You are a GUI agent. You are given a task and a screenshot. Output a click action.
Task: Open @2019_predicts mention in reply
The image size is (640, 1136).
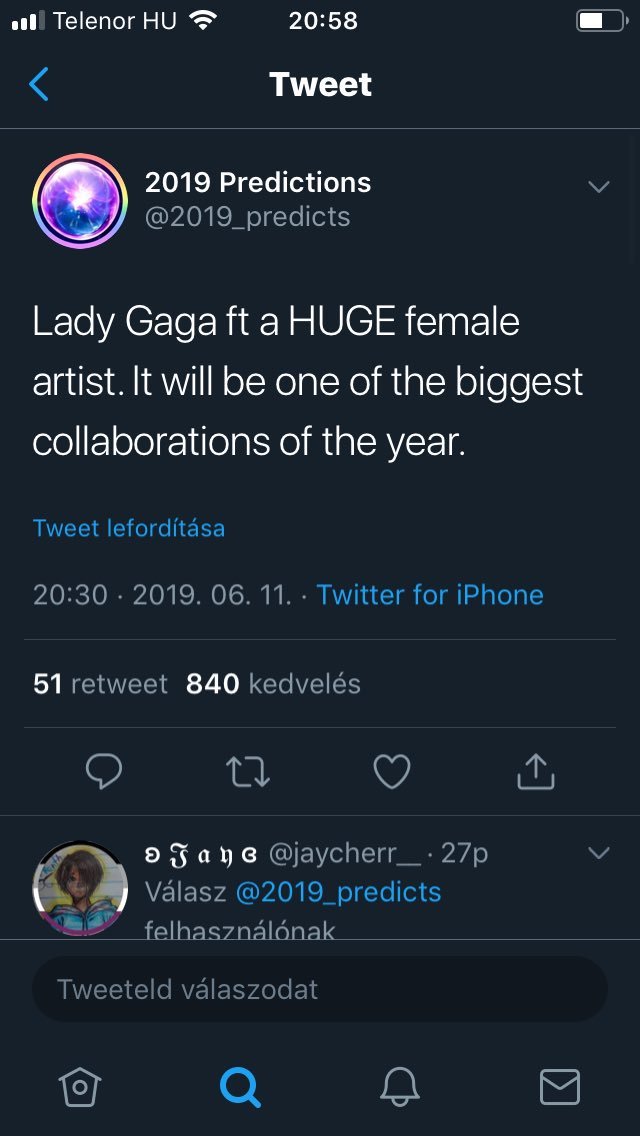[337, 892]
